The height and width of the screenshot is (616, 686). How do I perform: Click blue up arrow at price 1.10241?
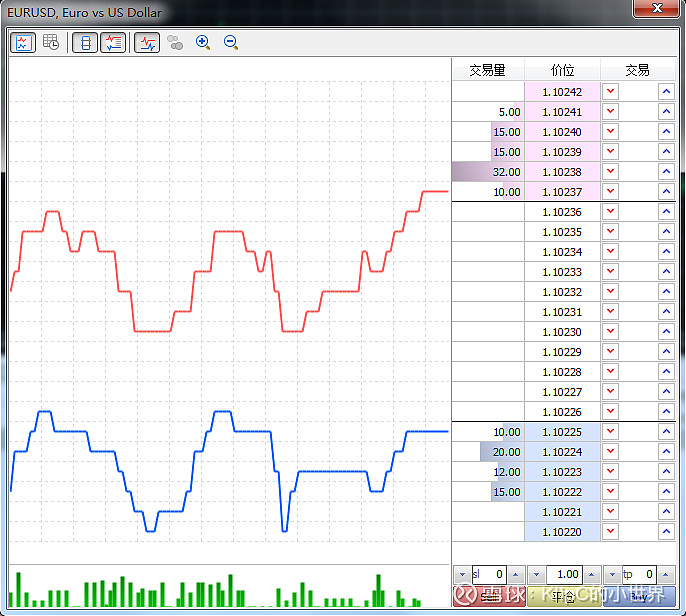pyautogui.click(x=666, y=112)
